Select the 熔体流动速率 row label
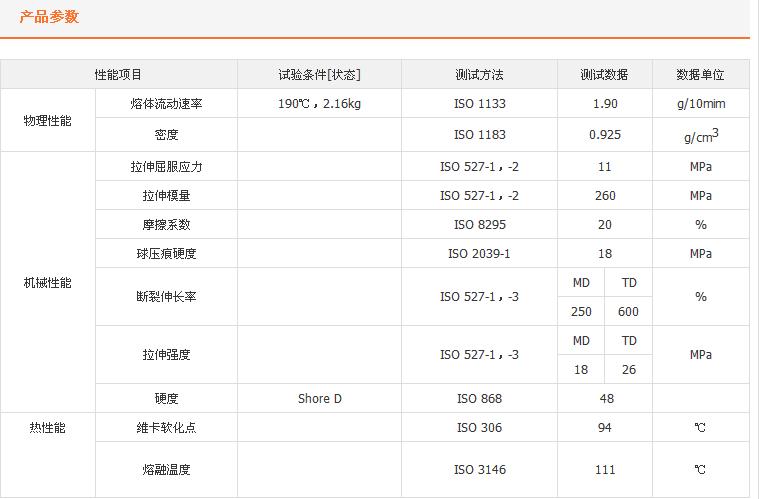The width and height of the screenshot is (760, 499). click(x=167, y=104)
